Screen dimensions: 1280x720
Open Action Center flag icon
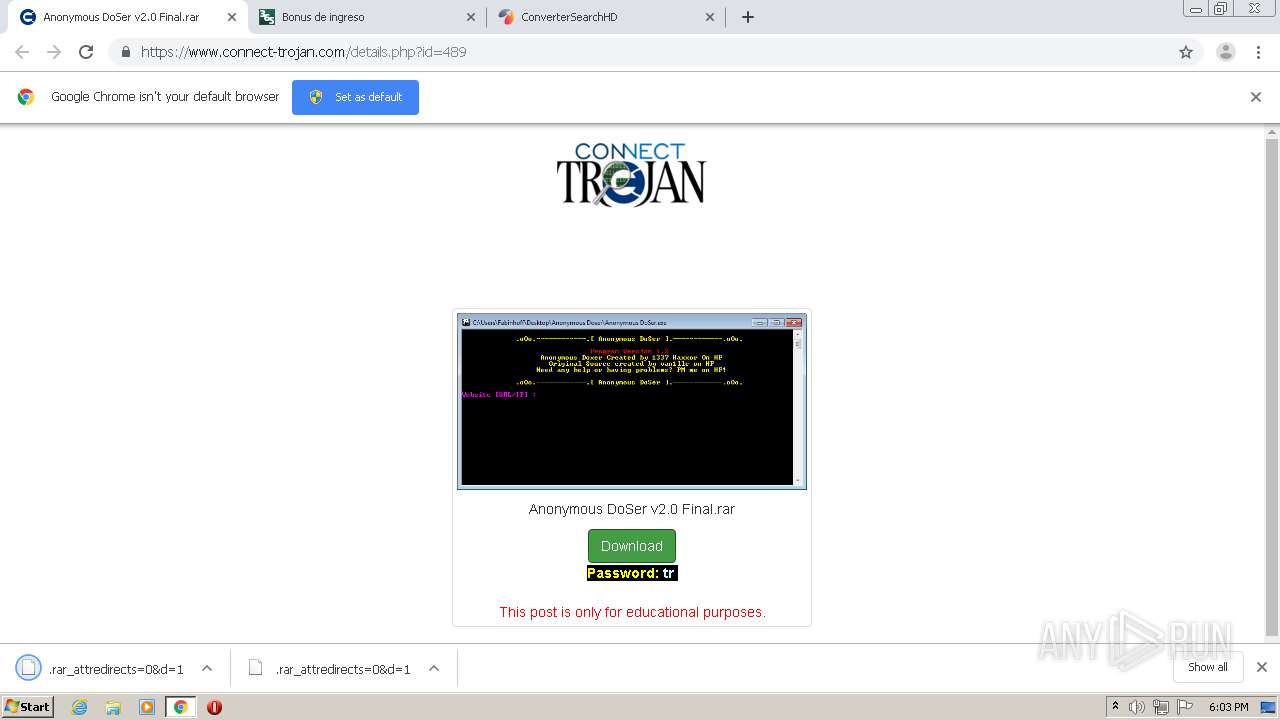1184,707
